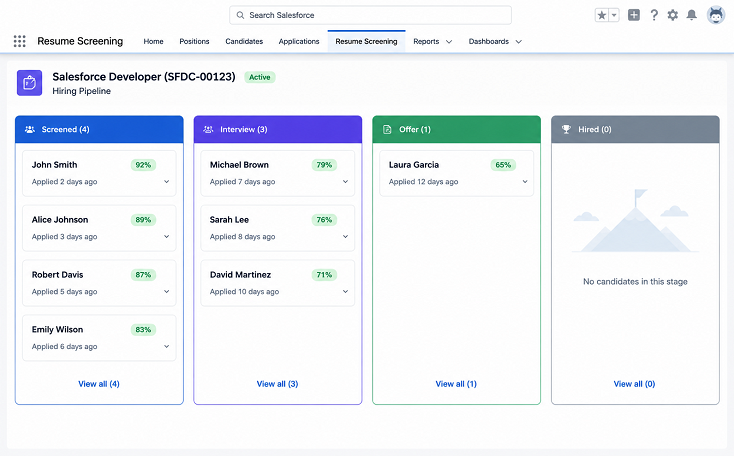Expand Laura Garcia's card chevron
This screenshot has height=456, width=734.
point(525,182)
